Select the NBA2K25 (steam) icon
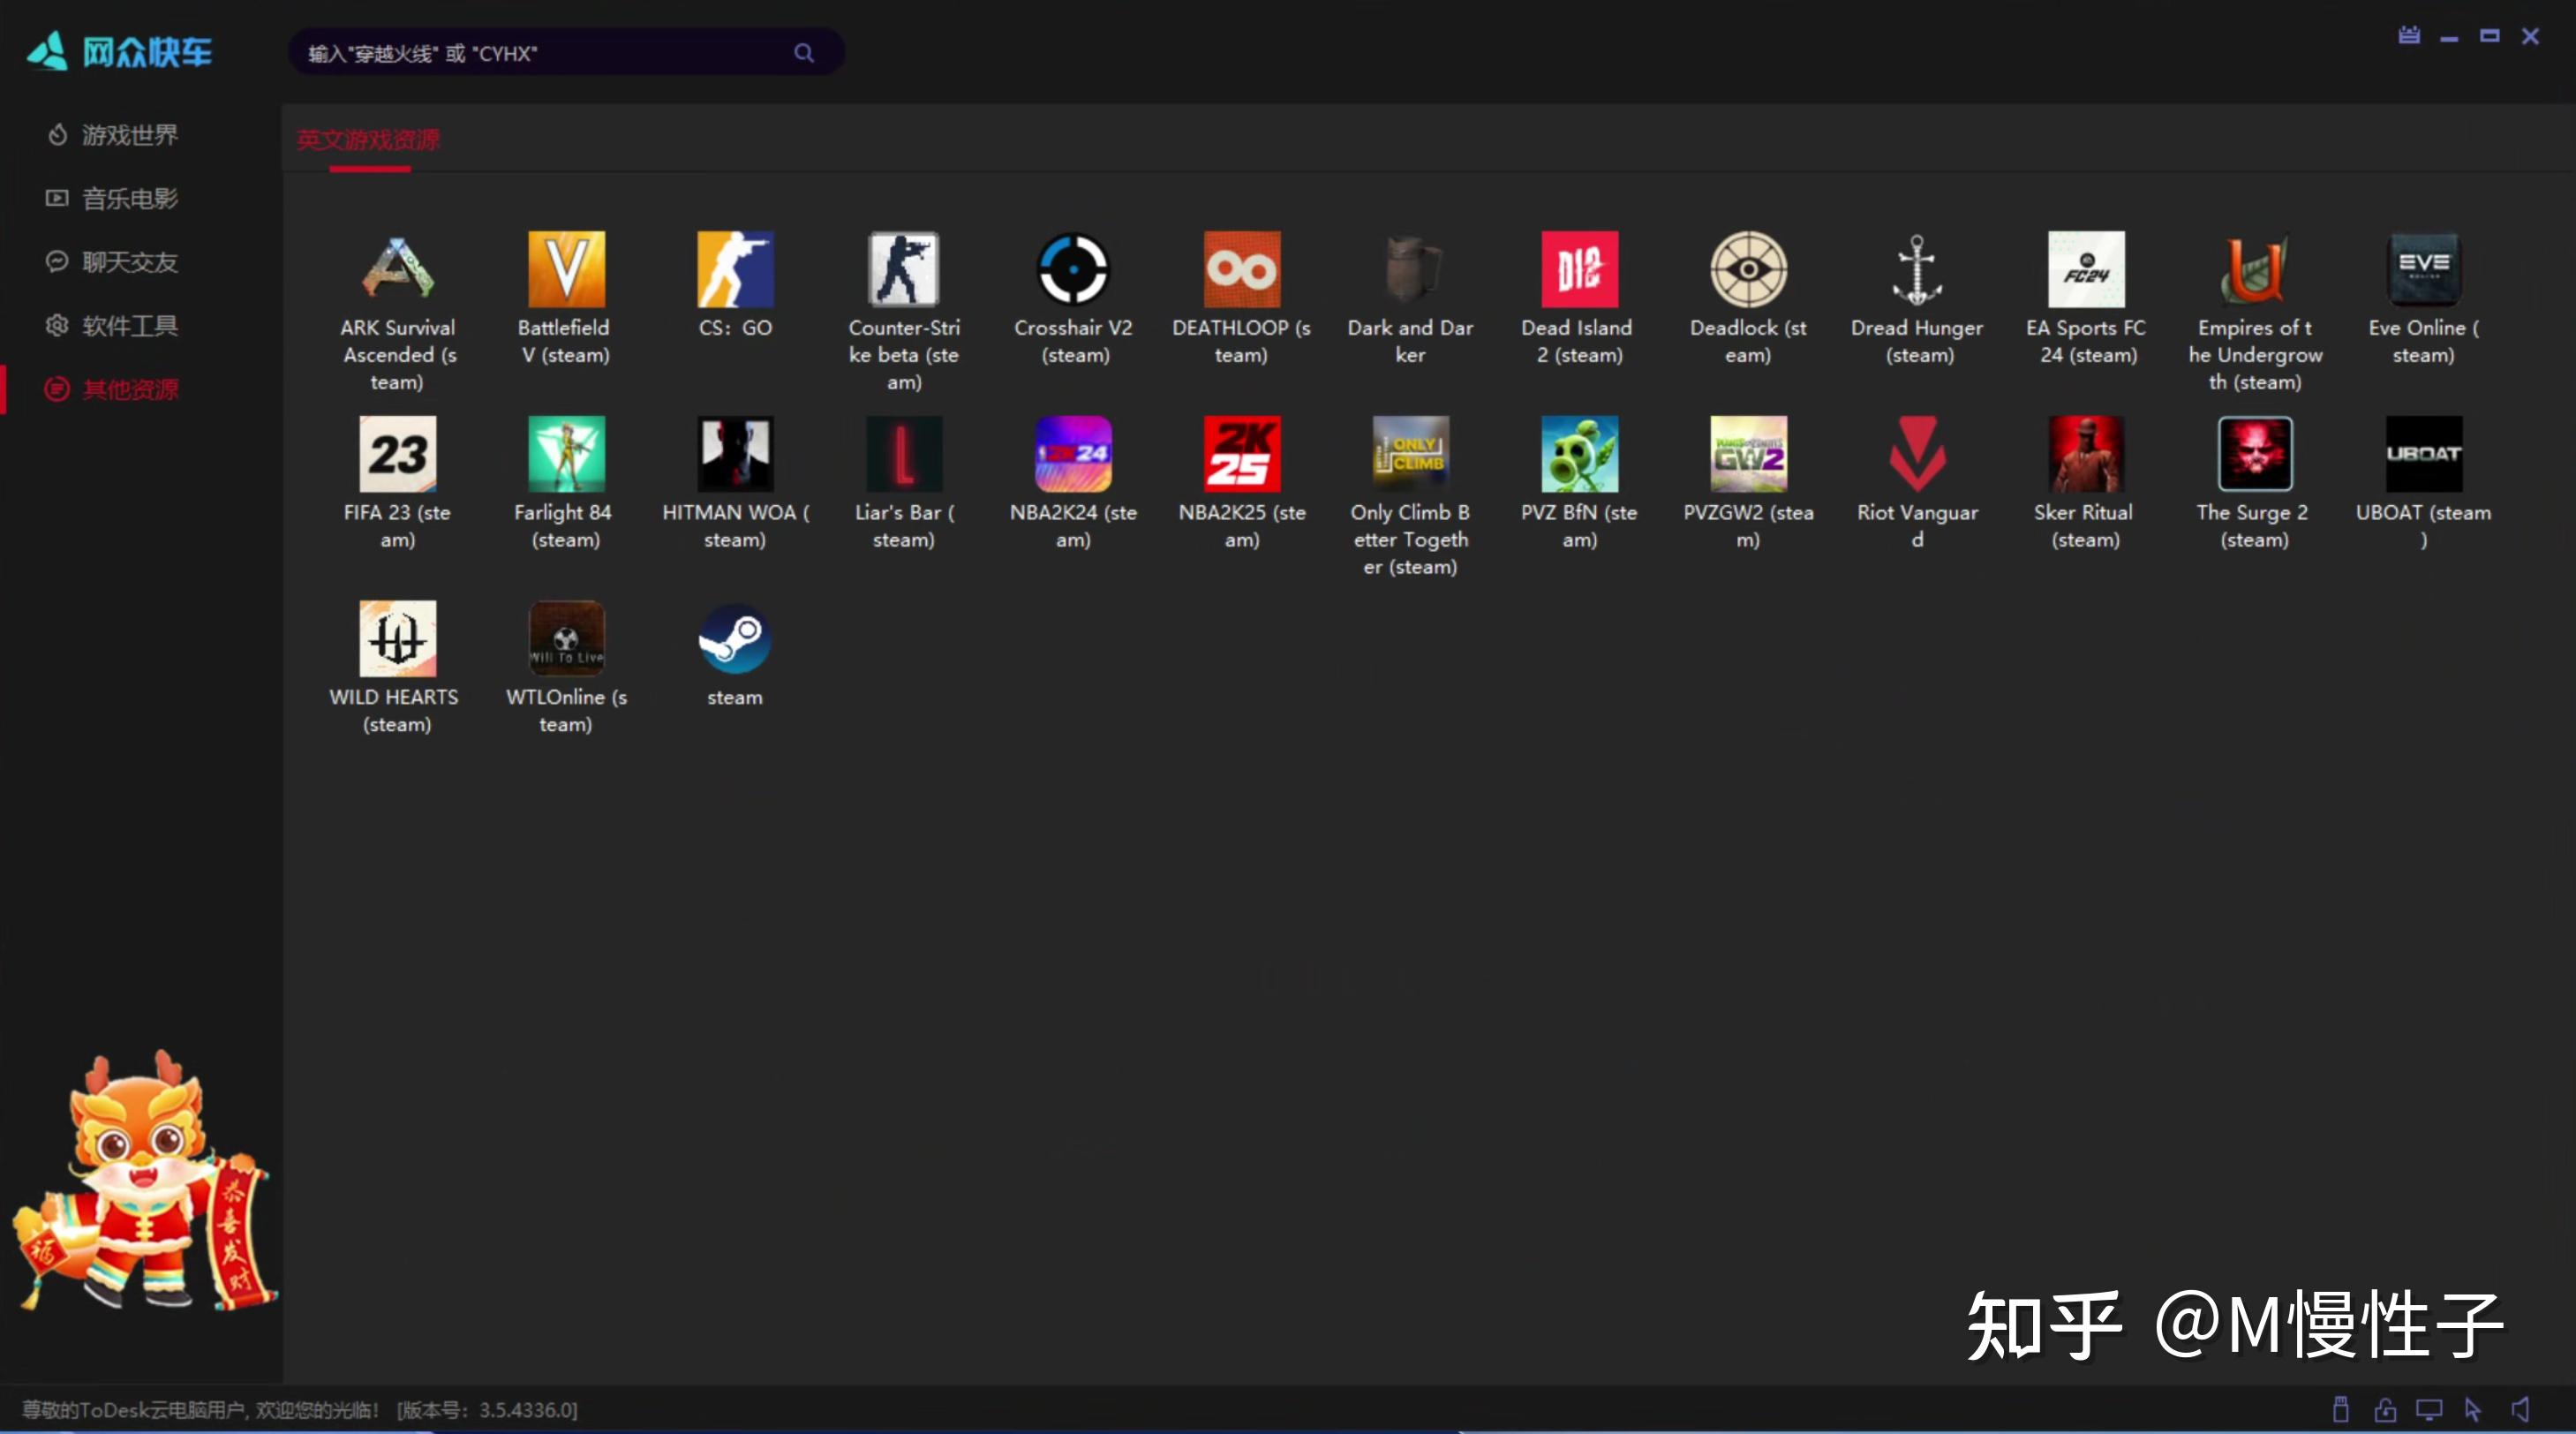The width and height of the screenshot is (2576, 1434). point(1241,455)
